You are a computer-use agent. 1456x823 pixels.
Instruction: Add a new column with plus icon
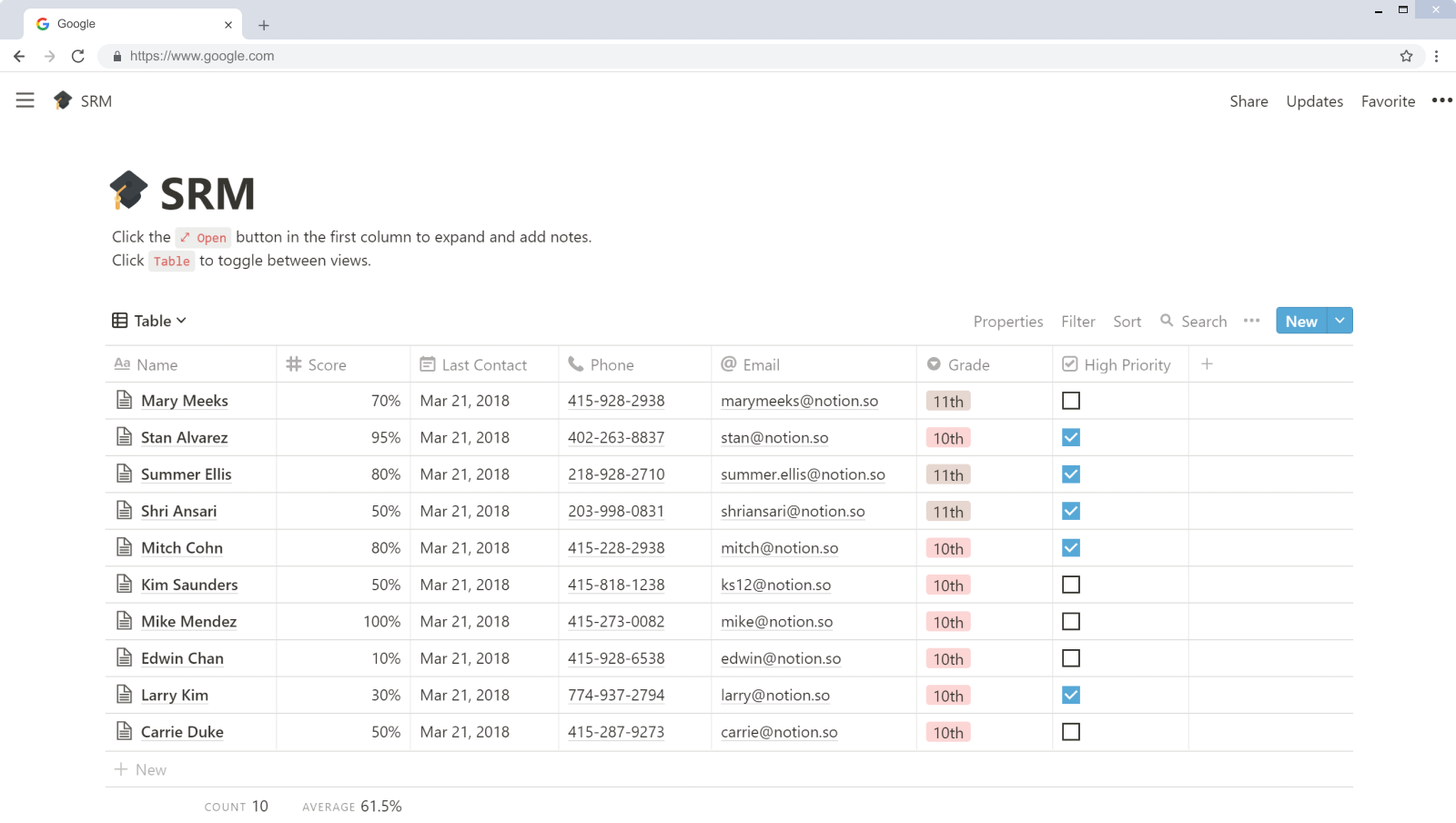point(1207,364)
